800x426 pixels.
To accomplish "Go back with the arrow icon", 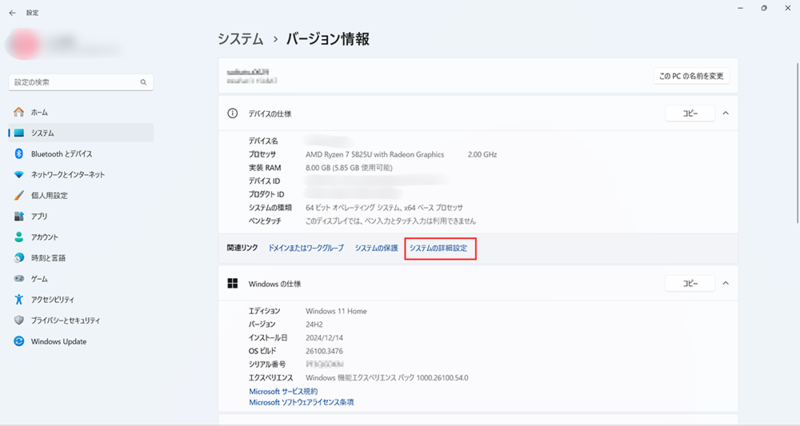I will pyautogui.click(x=12, y=13).
